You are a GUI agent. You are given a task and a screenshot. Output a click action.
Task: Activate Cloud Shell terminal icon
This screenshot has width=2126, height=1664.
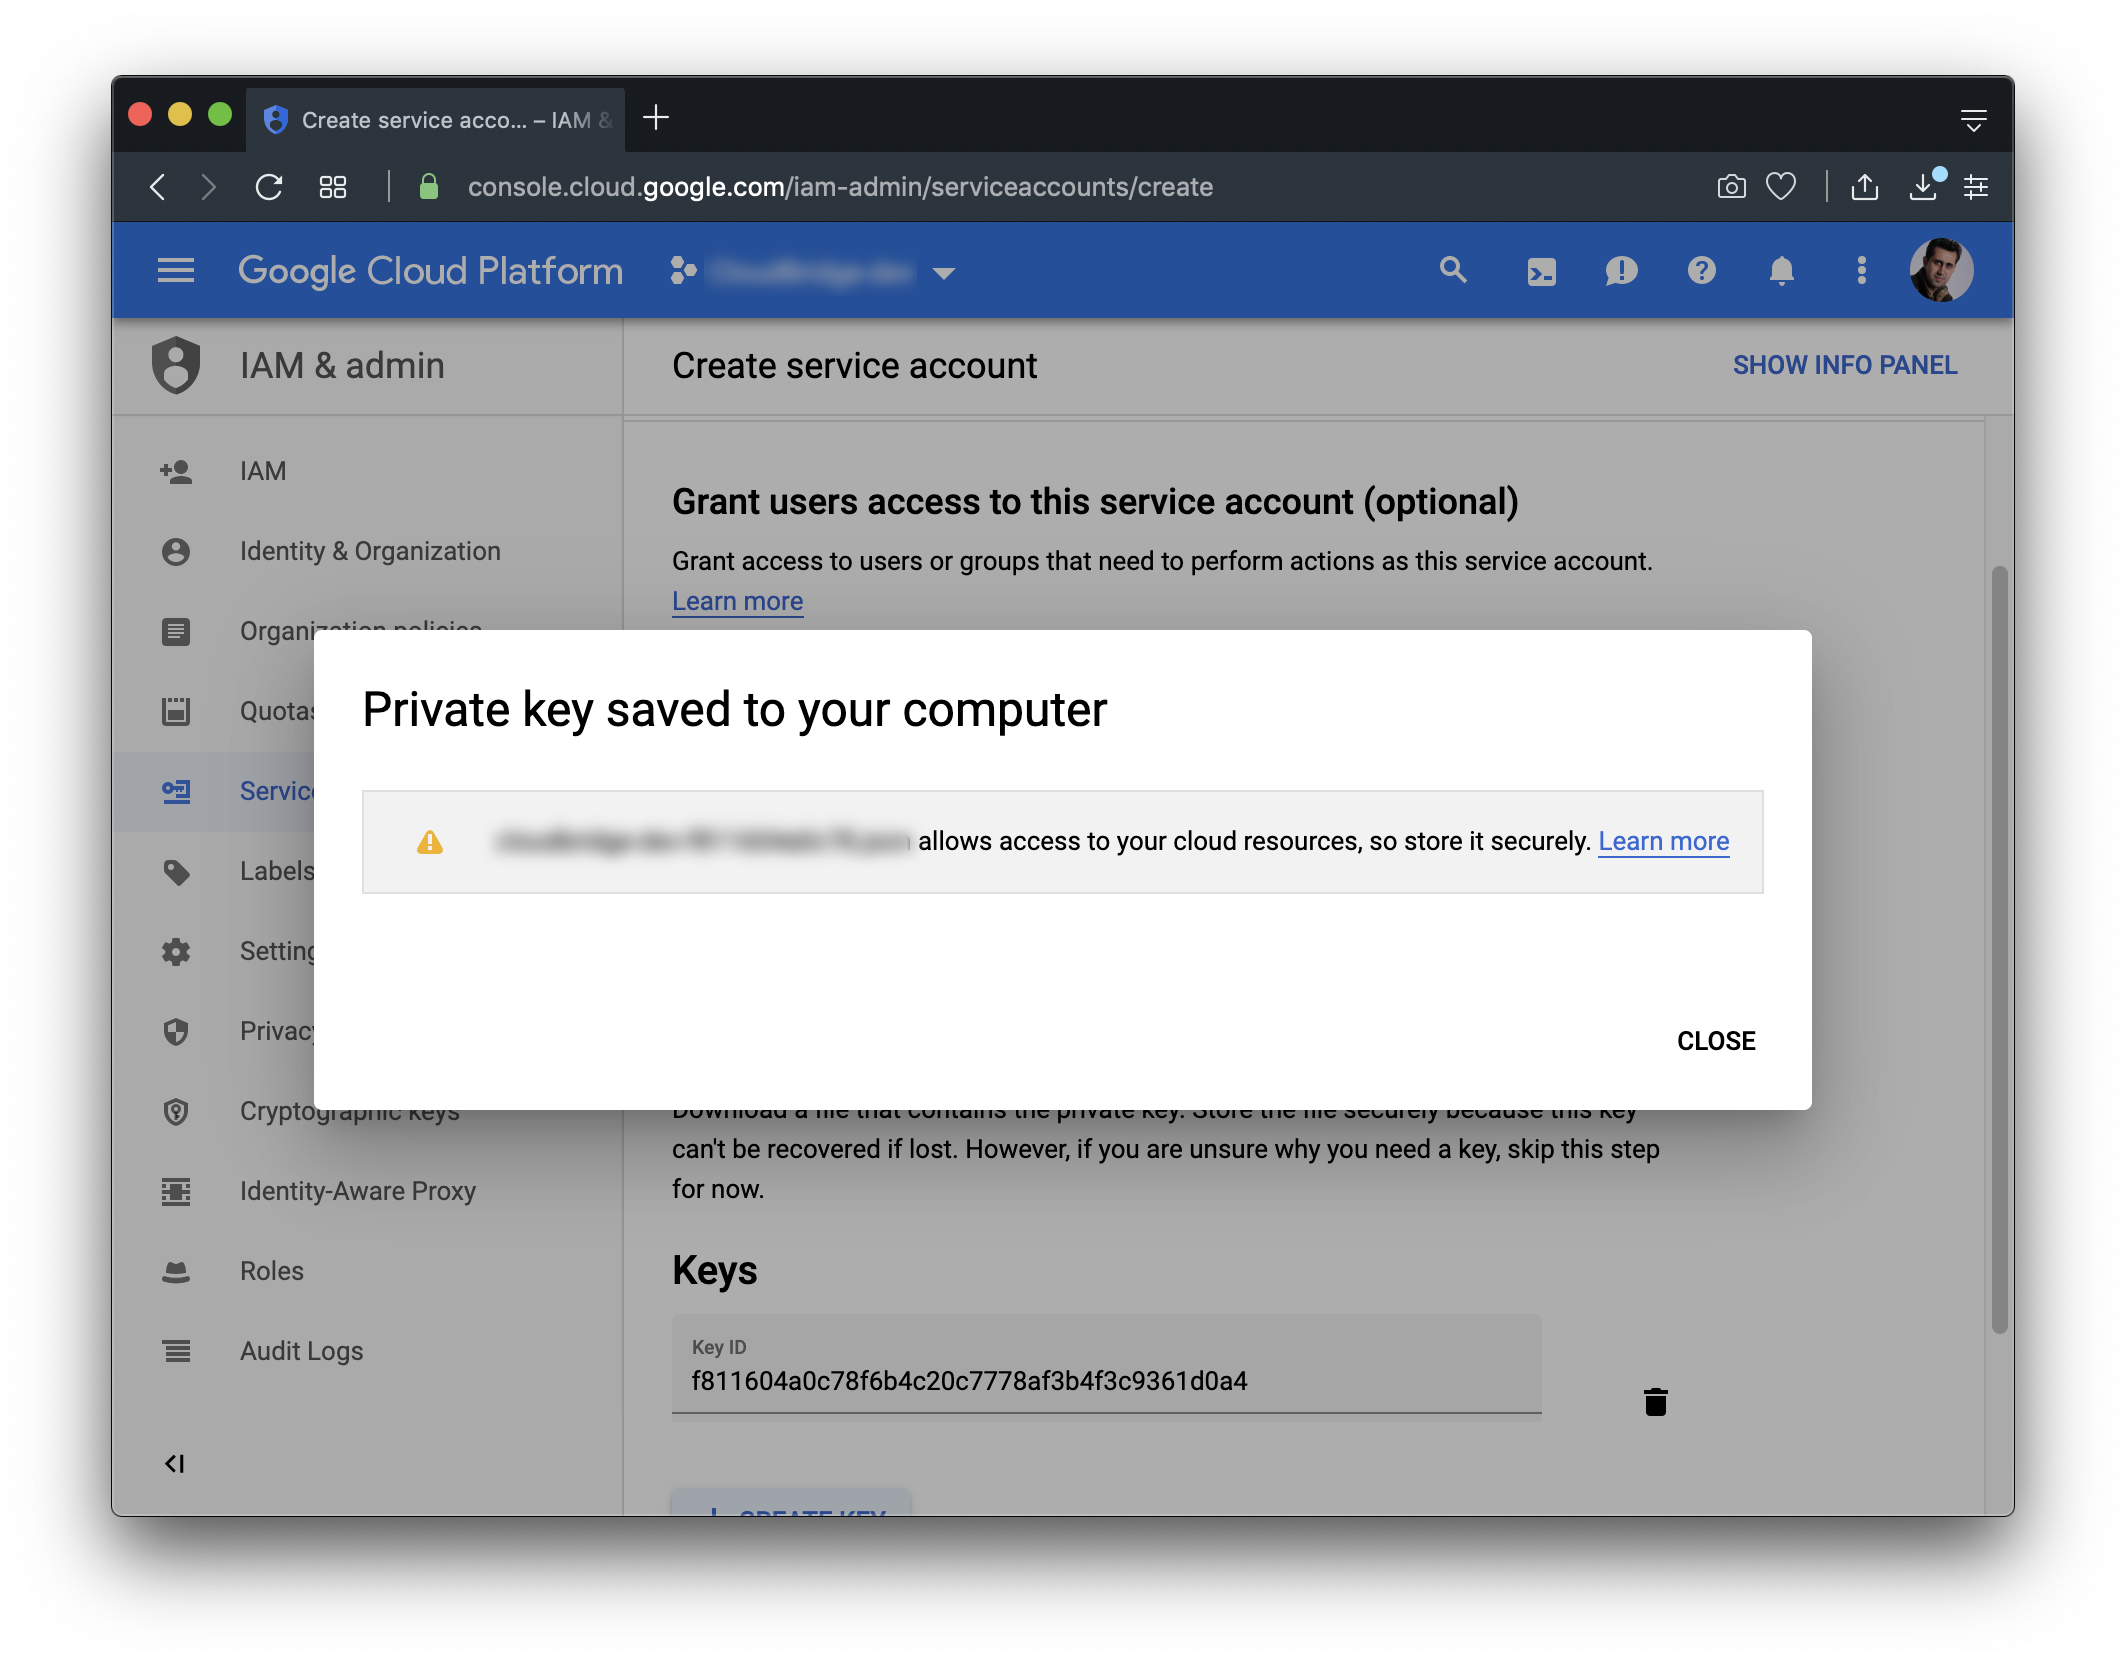[x=1541, y=271]
